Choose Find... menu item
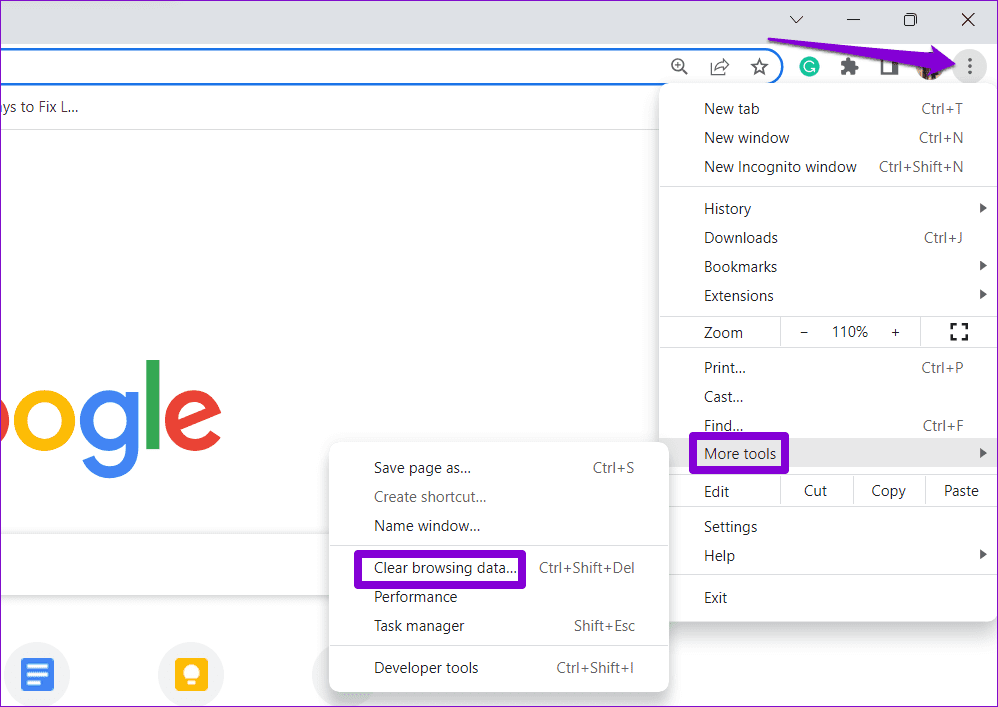This screenshot has width=998, height=707. coord(828,425)
